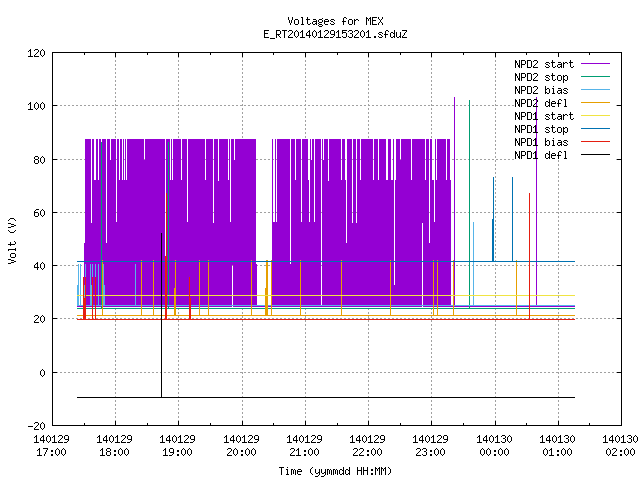Click the y-axis tick value 80
Screen dimensions: 640x480
coord(39,160)
